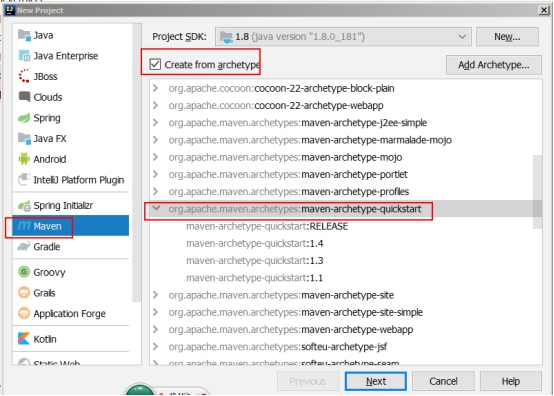
Task: Expand maven-archetype-site-simple node
Action: tap(155, 312)
